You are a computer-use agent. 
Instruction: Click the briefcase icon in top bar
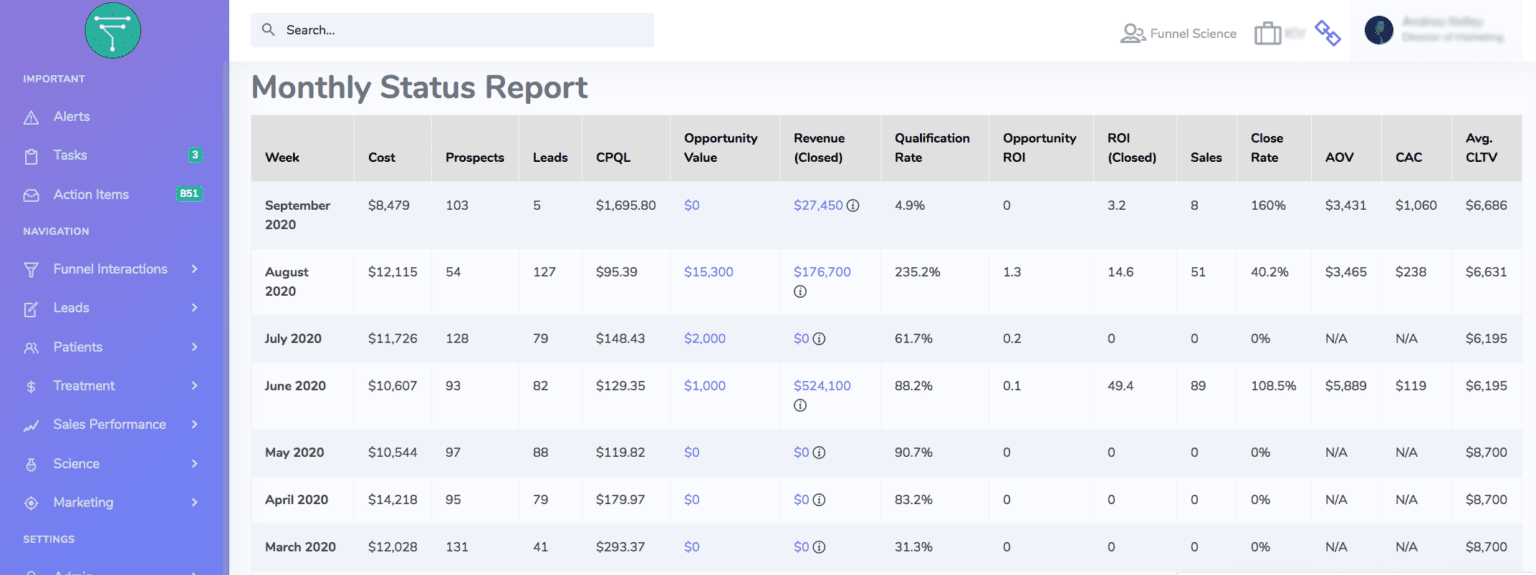point(1268,33)
